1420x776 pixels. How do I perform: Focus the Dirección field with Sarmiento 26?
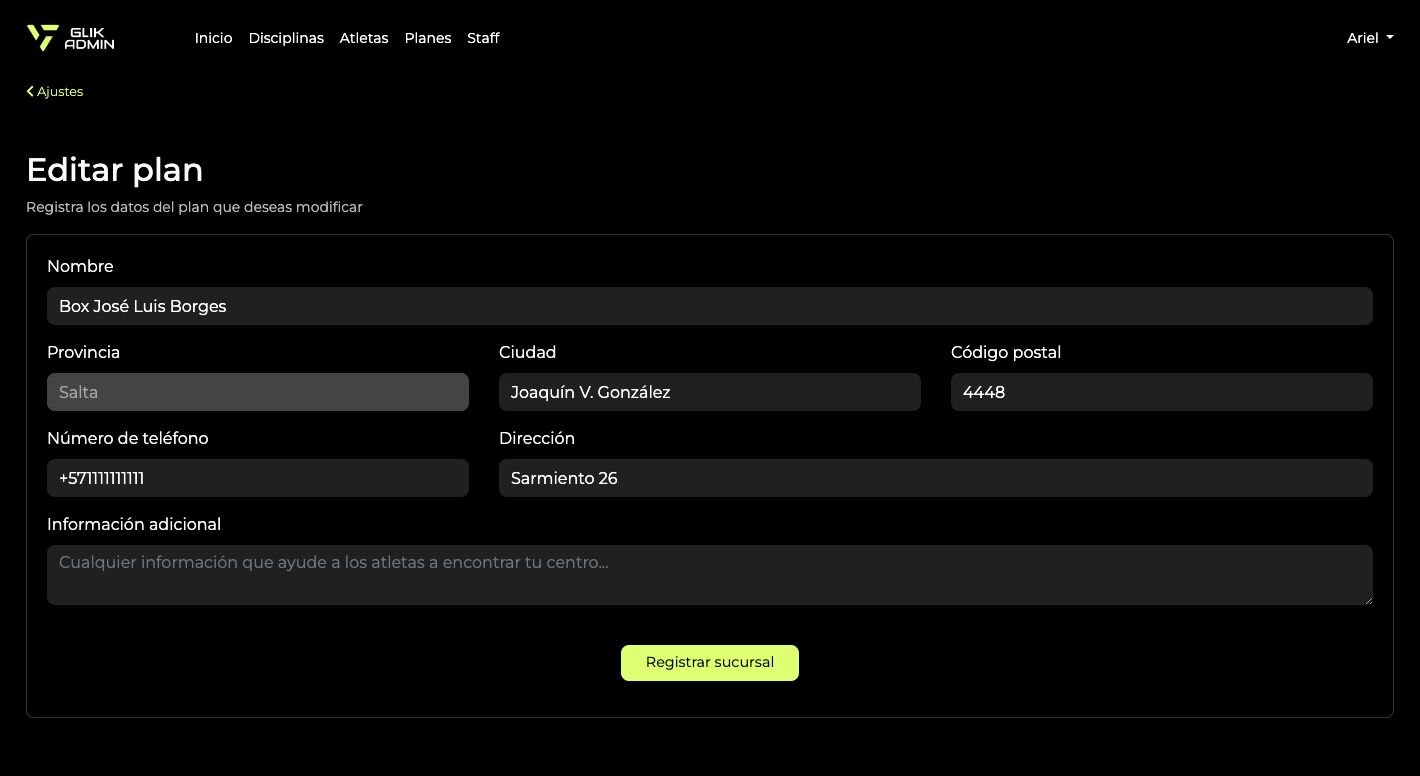coord(935,478)
